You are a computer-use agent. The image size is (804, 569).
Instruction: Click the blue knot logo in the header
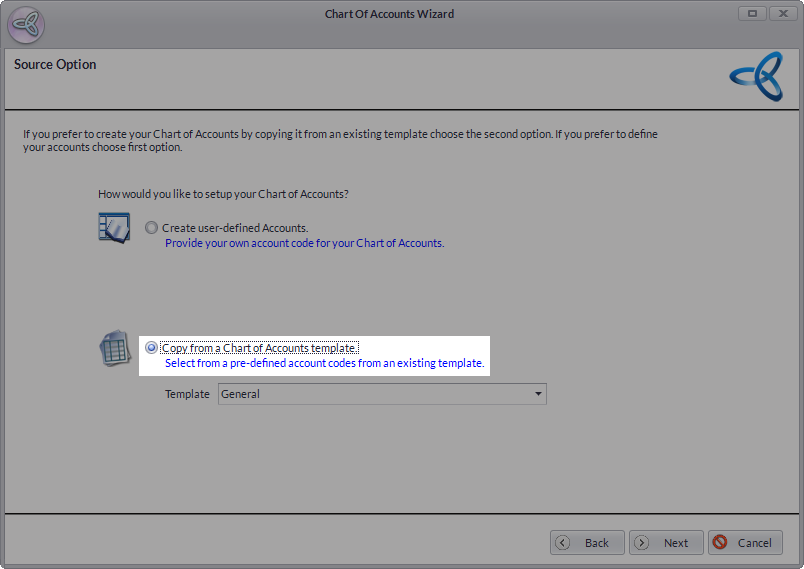click(x=755, y=78)
